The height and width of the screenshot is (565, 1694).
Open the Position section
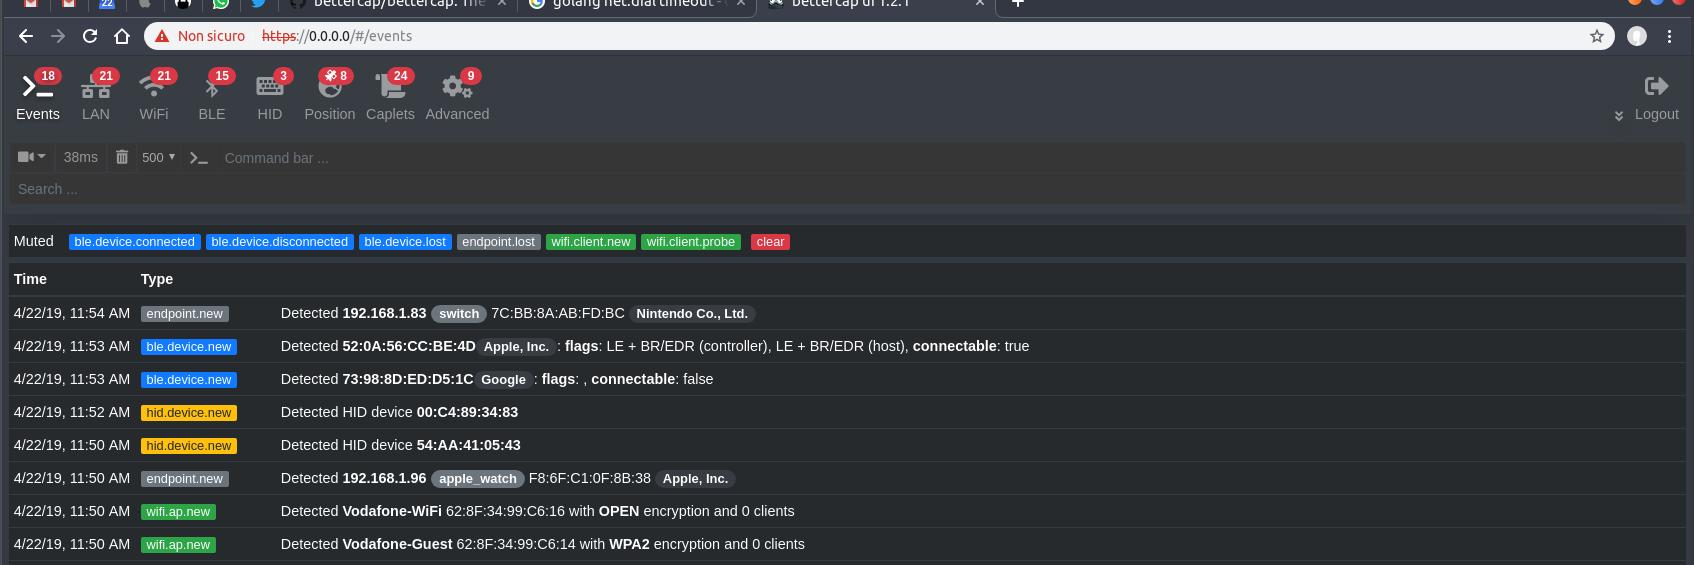point(330,97)
